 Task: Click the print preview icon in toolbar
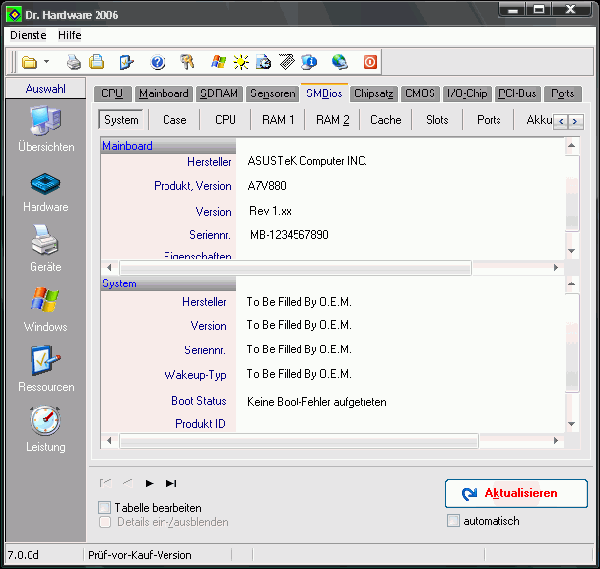[x=96, y=62]
